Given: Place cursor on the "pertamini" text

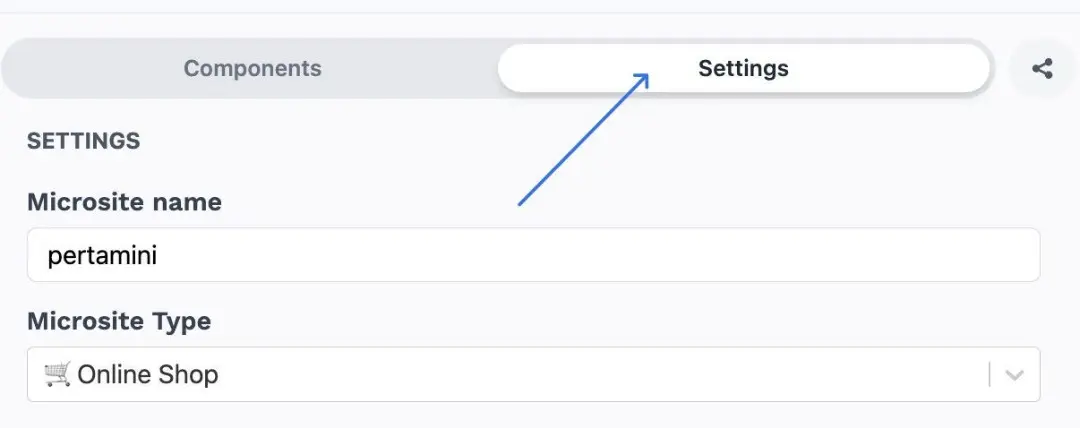Looking at the screenshot, I should tap(102, 256).
